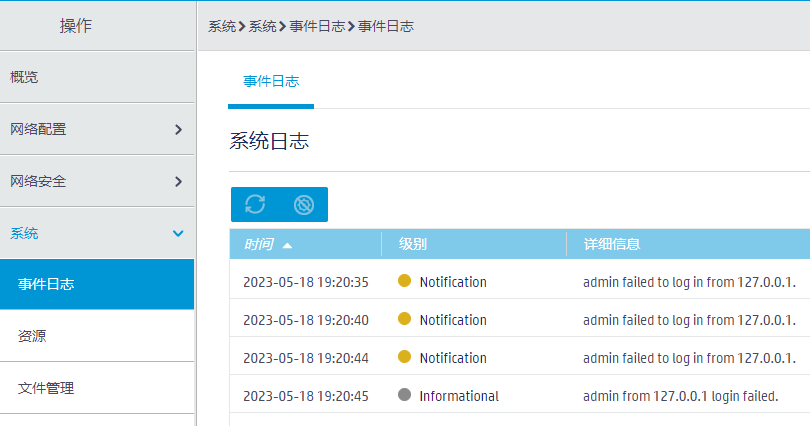This screenshot has width=810, height=426.
Task: Click the last 事件日志 breadcrumb
Action: click(x=386, y=26)
